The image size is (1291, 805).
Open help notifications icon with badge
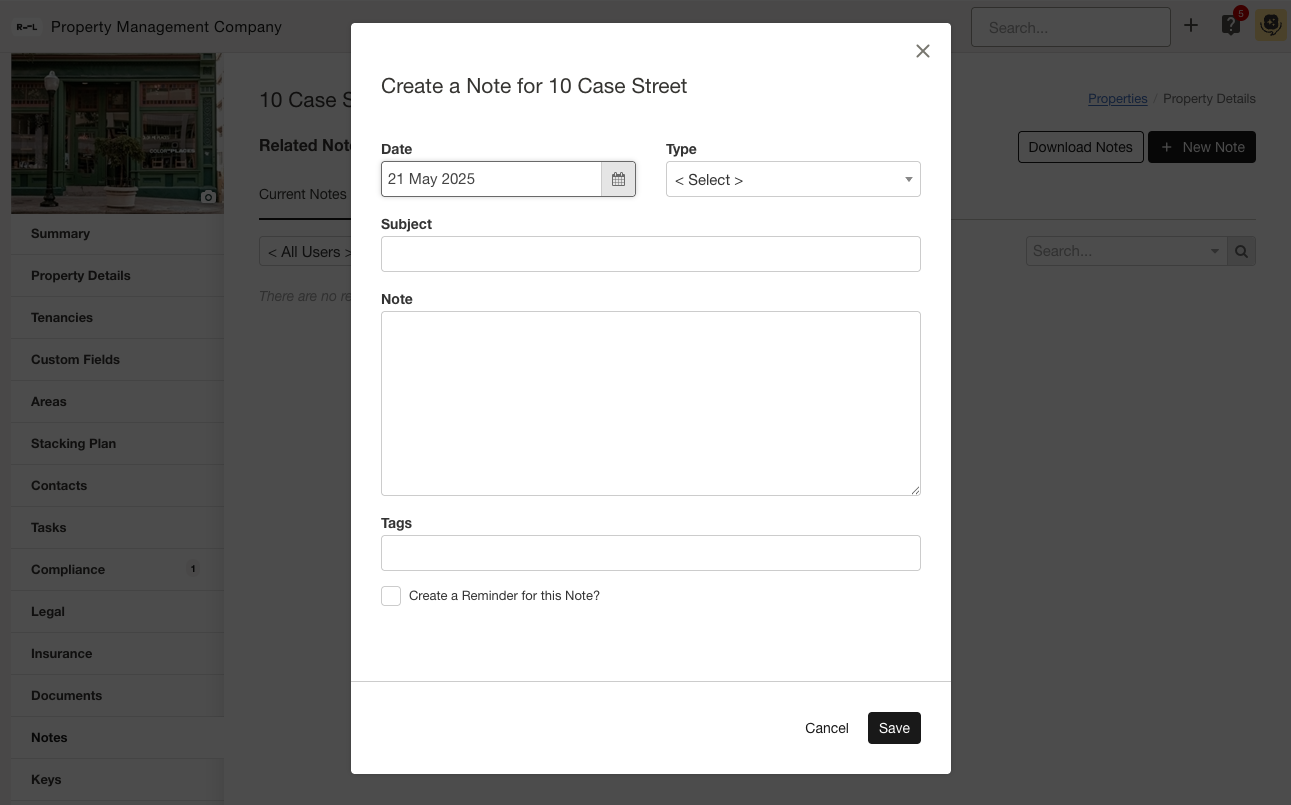tap(1231, 26)
